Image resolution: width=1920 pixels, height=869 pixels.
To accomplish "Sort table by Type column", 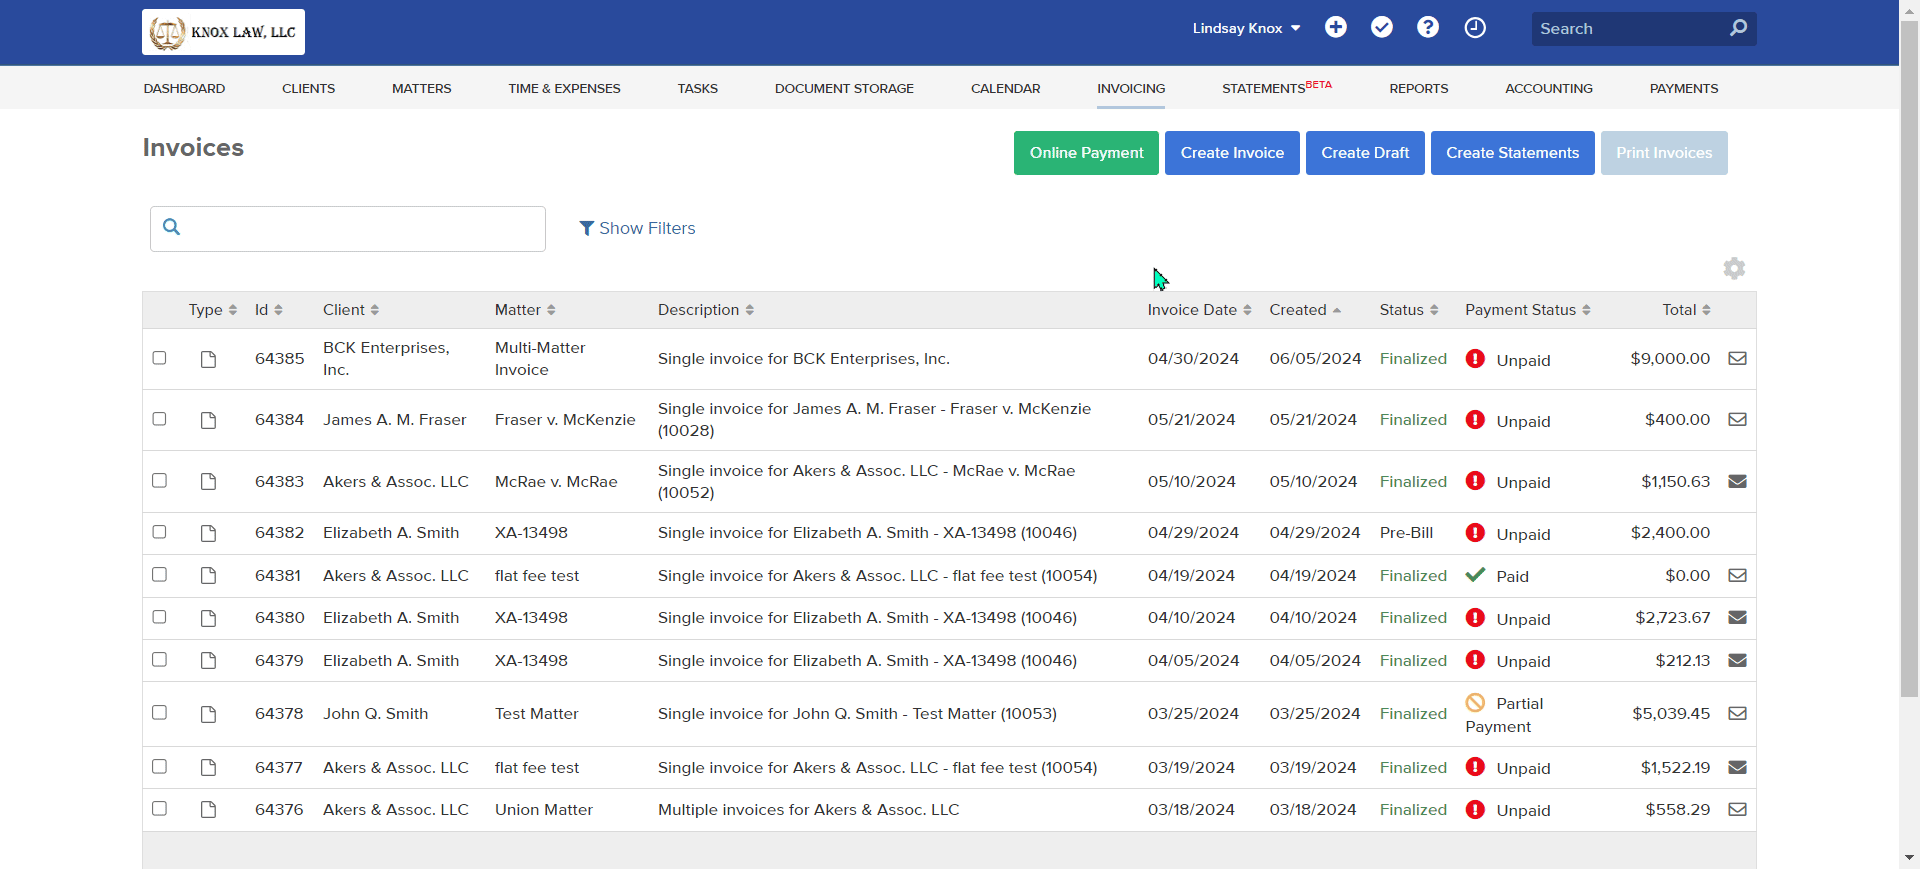I will click(x=212, y=310).
